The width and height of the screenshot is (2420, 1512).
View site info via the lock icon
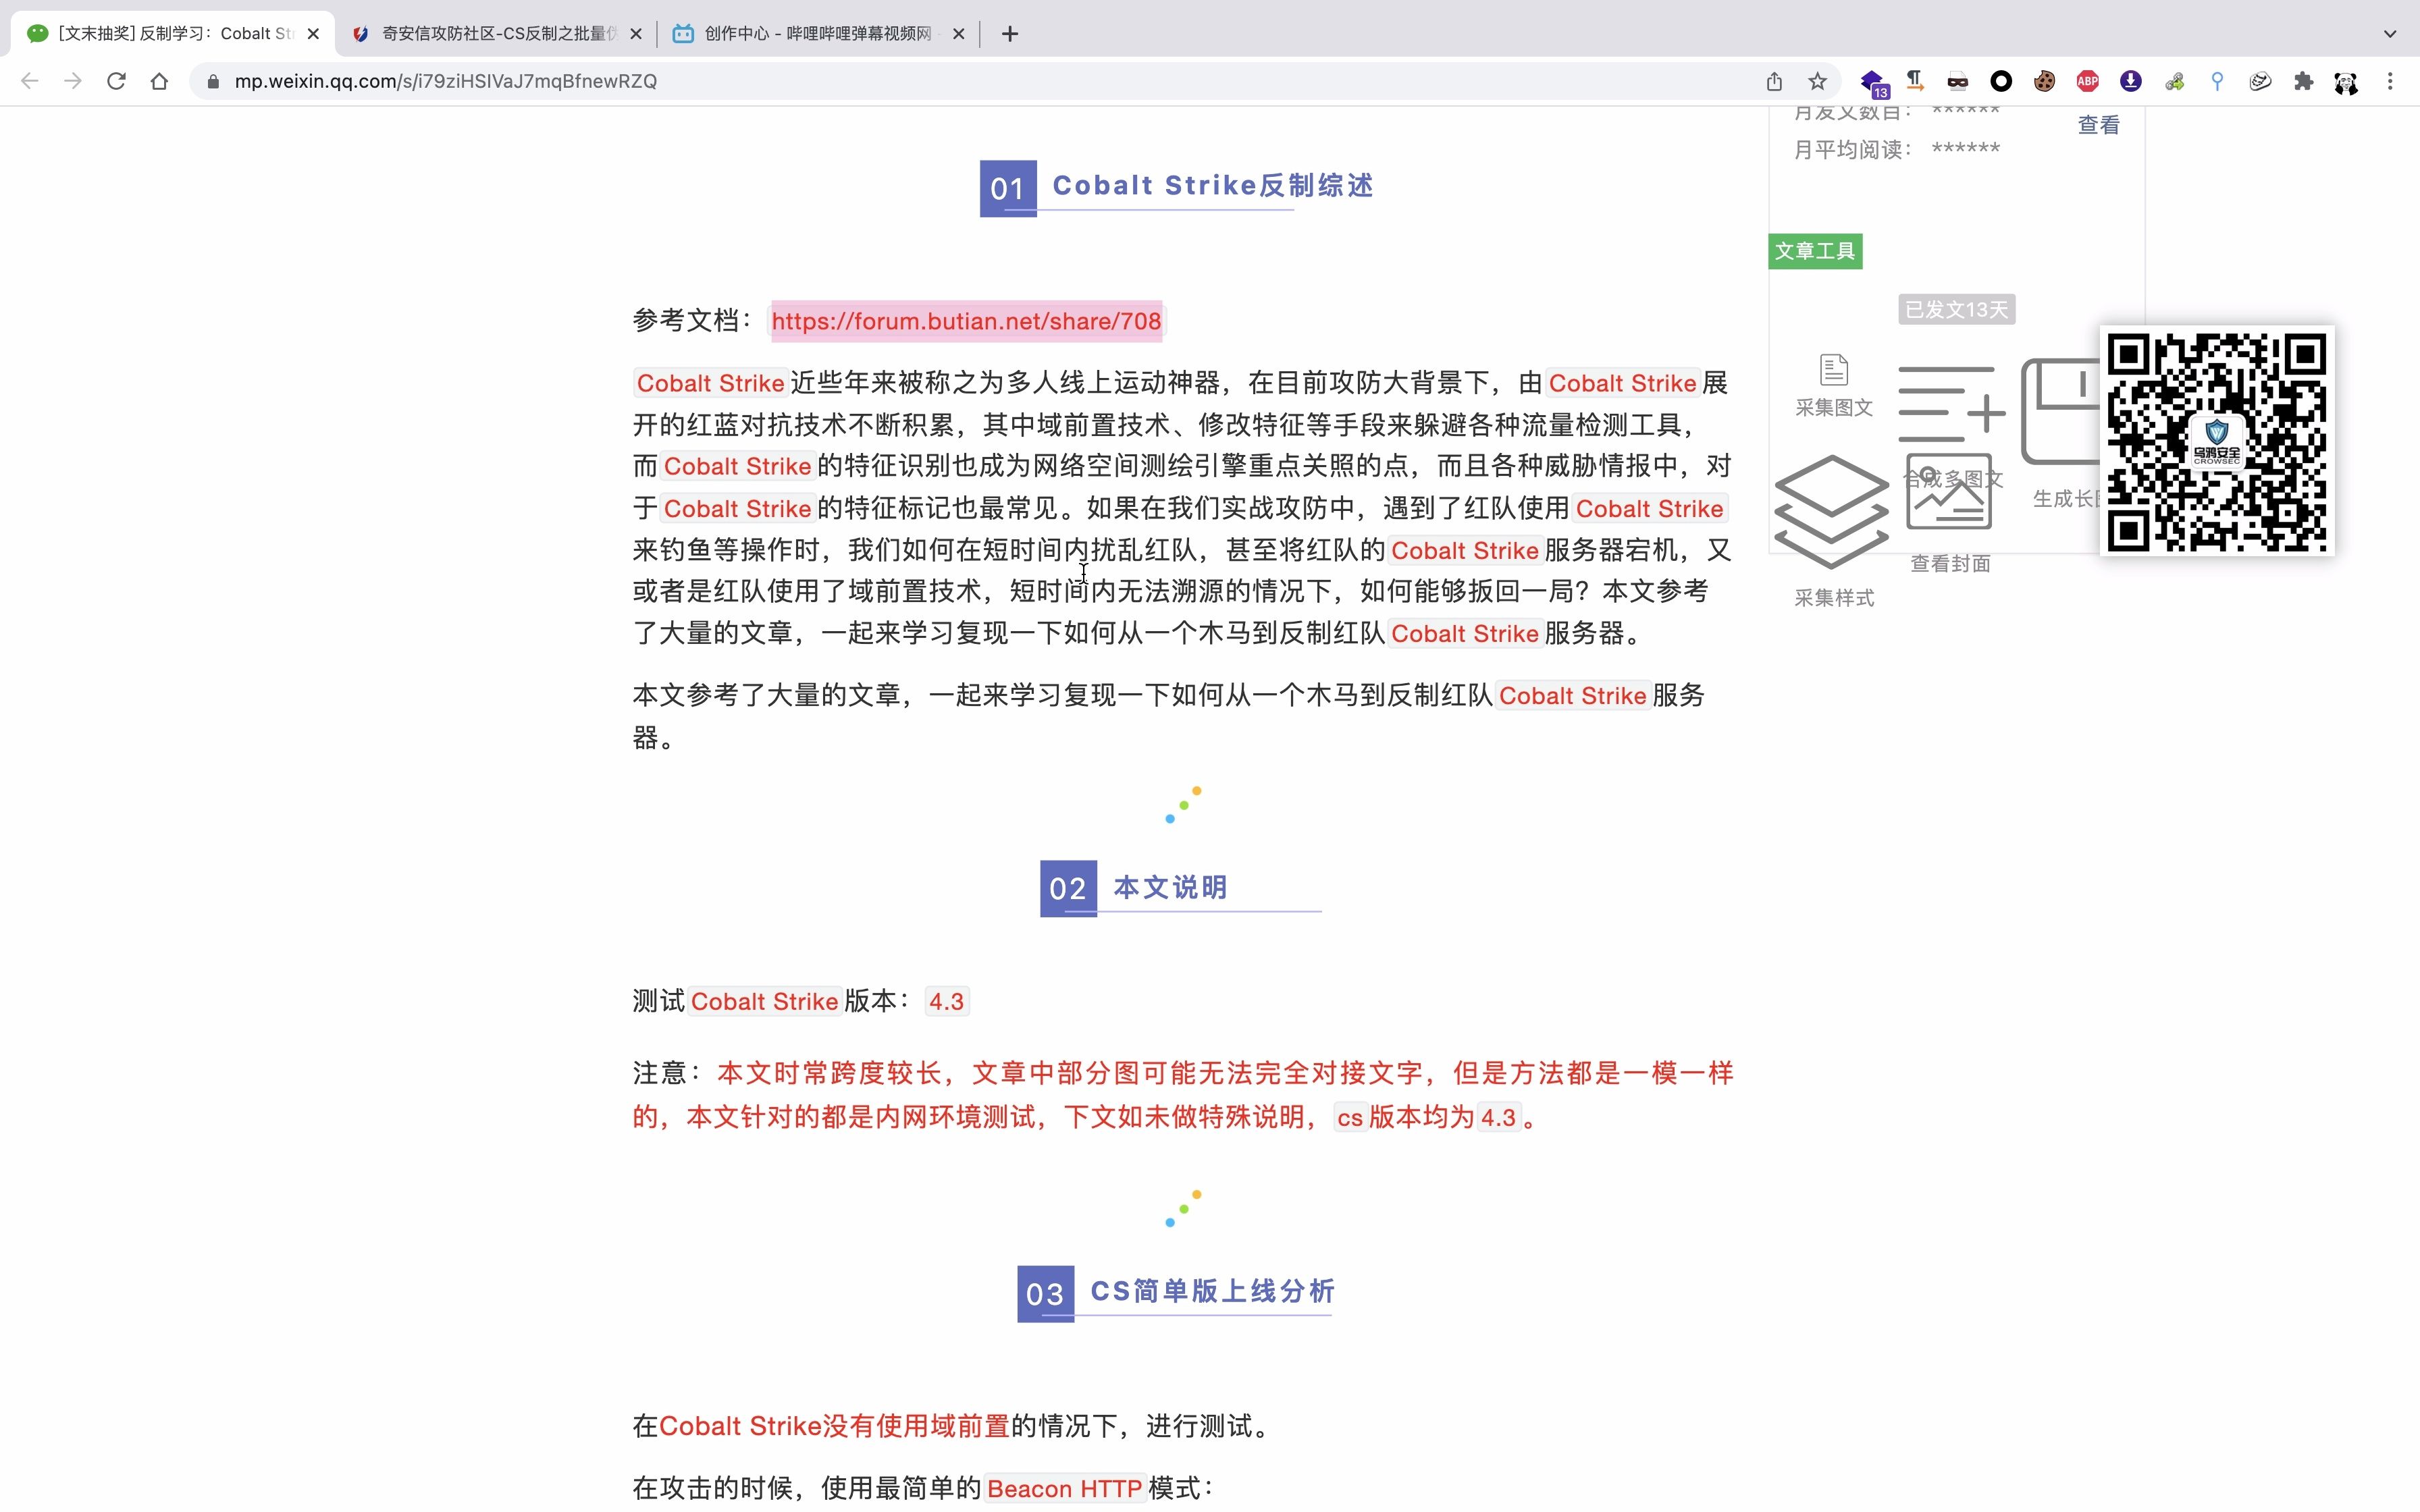click(x=212, y=81)
